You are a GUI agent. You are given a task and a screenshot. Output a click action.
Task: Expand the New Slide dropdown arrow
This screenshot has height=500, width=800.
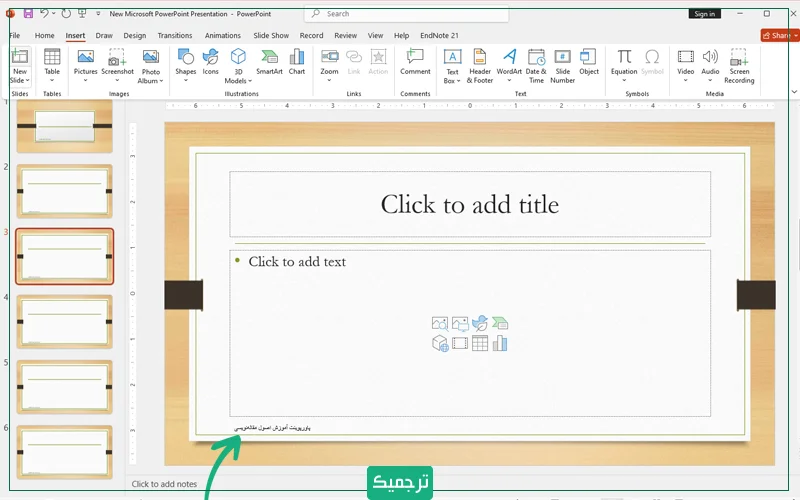coord(27,81)
